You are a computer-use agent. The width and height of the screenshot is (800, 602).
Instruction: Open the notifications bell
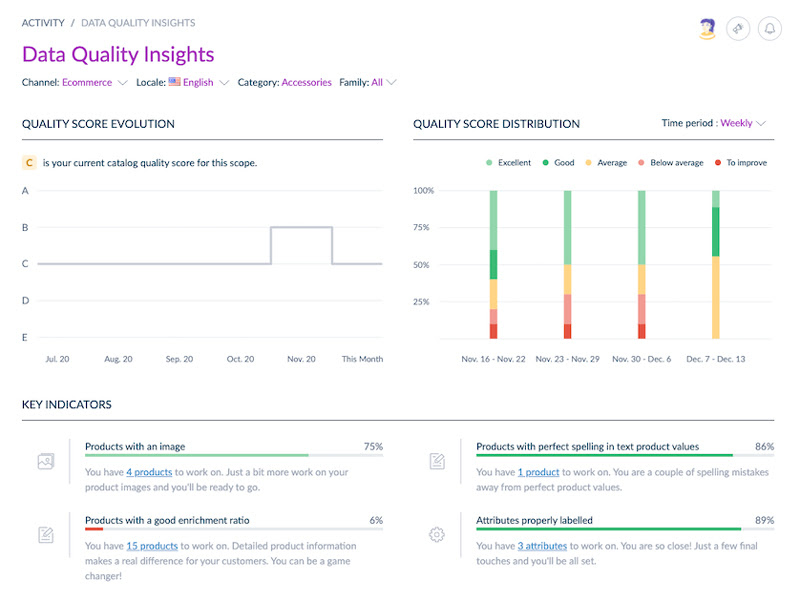(x=770, y=29)
